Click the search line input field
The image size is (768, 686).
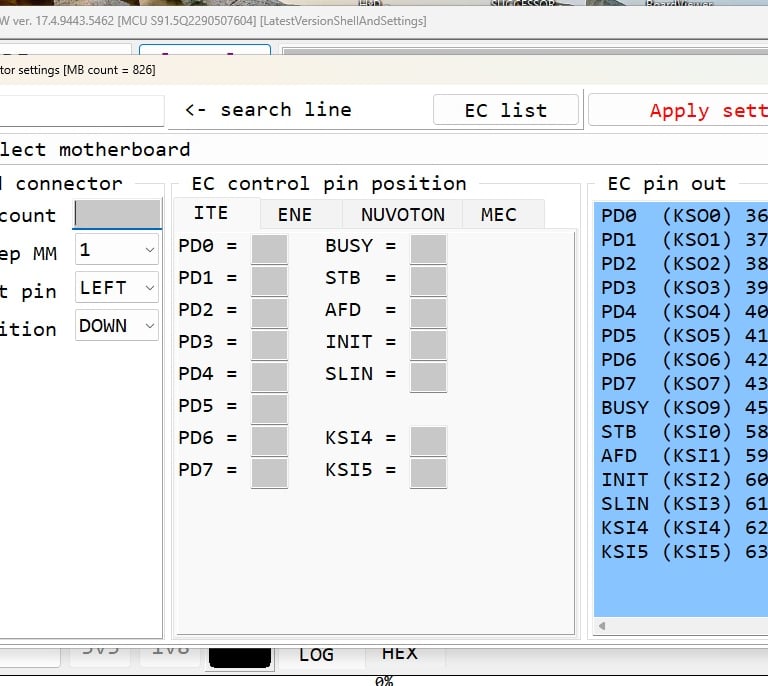pos(81,110)
